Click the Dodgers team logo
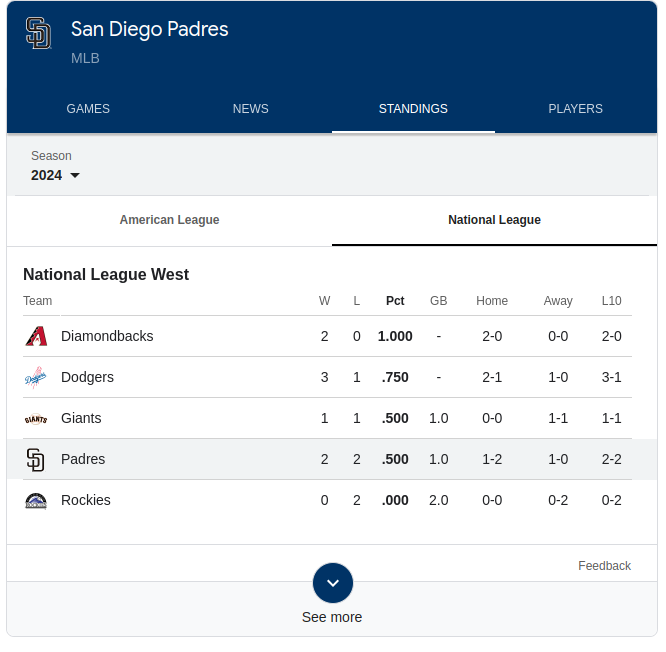Image resolution: width=666 pixels, height=652 pixels. [36, 377]
